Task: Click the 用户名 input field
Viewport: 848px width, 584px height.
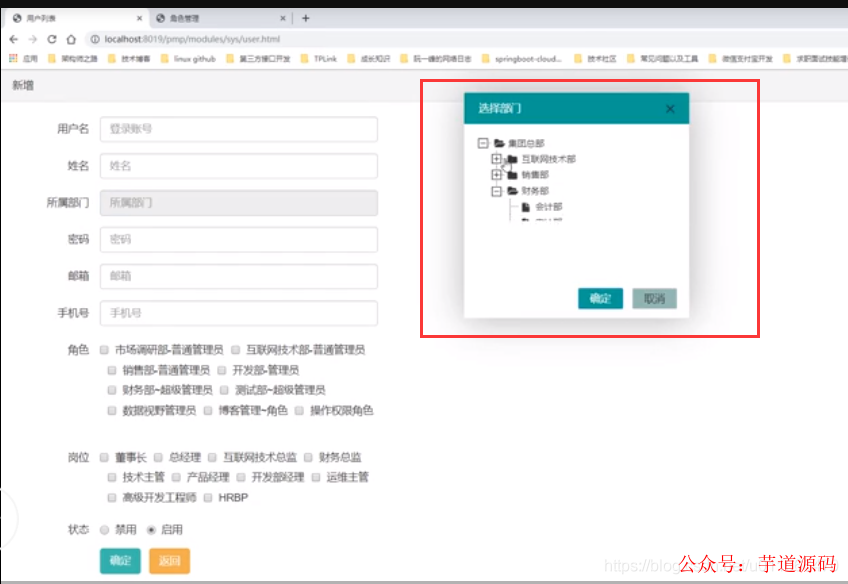Action: (237, 129)
